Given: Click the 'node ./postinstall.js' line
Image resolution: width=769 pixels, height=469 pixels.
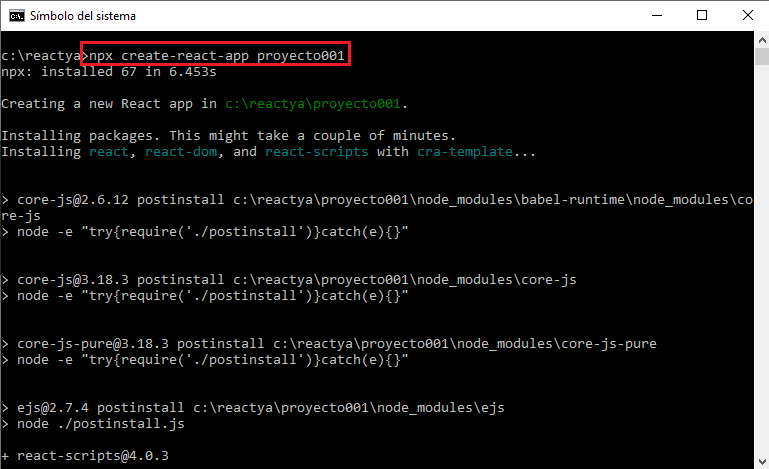Looking at the screenshot, I should click(93, 424).
